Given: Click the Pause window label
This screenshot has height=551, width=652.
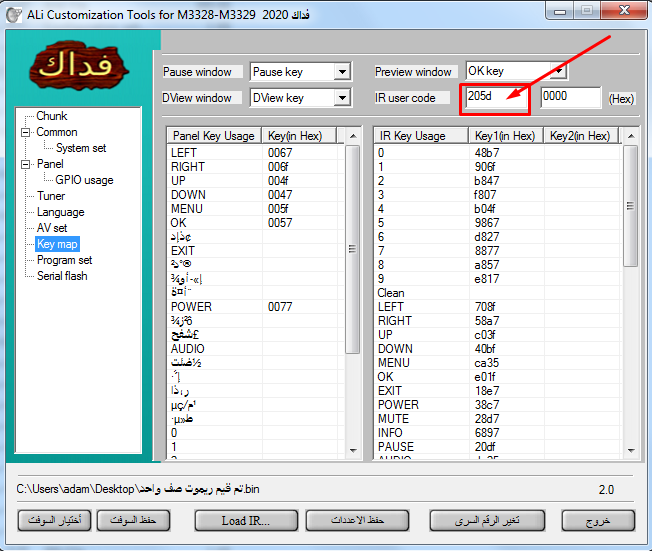Looking at the screenshot, I should point(197,72).
